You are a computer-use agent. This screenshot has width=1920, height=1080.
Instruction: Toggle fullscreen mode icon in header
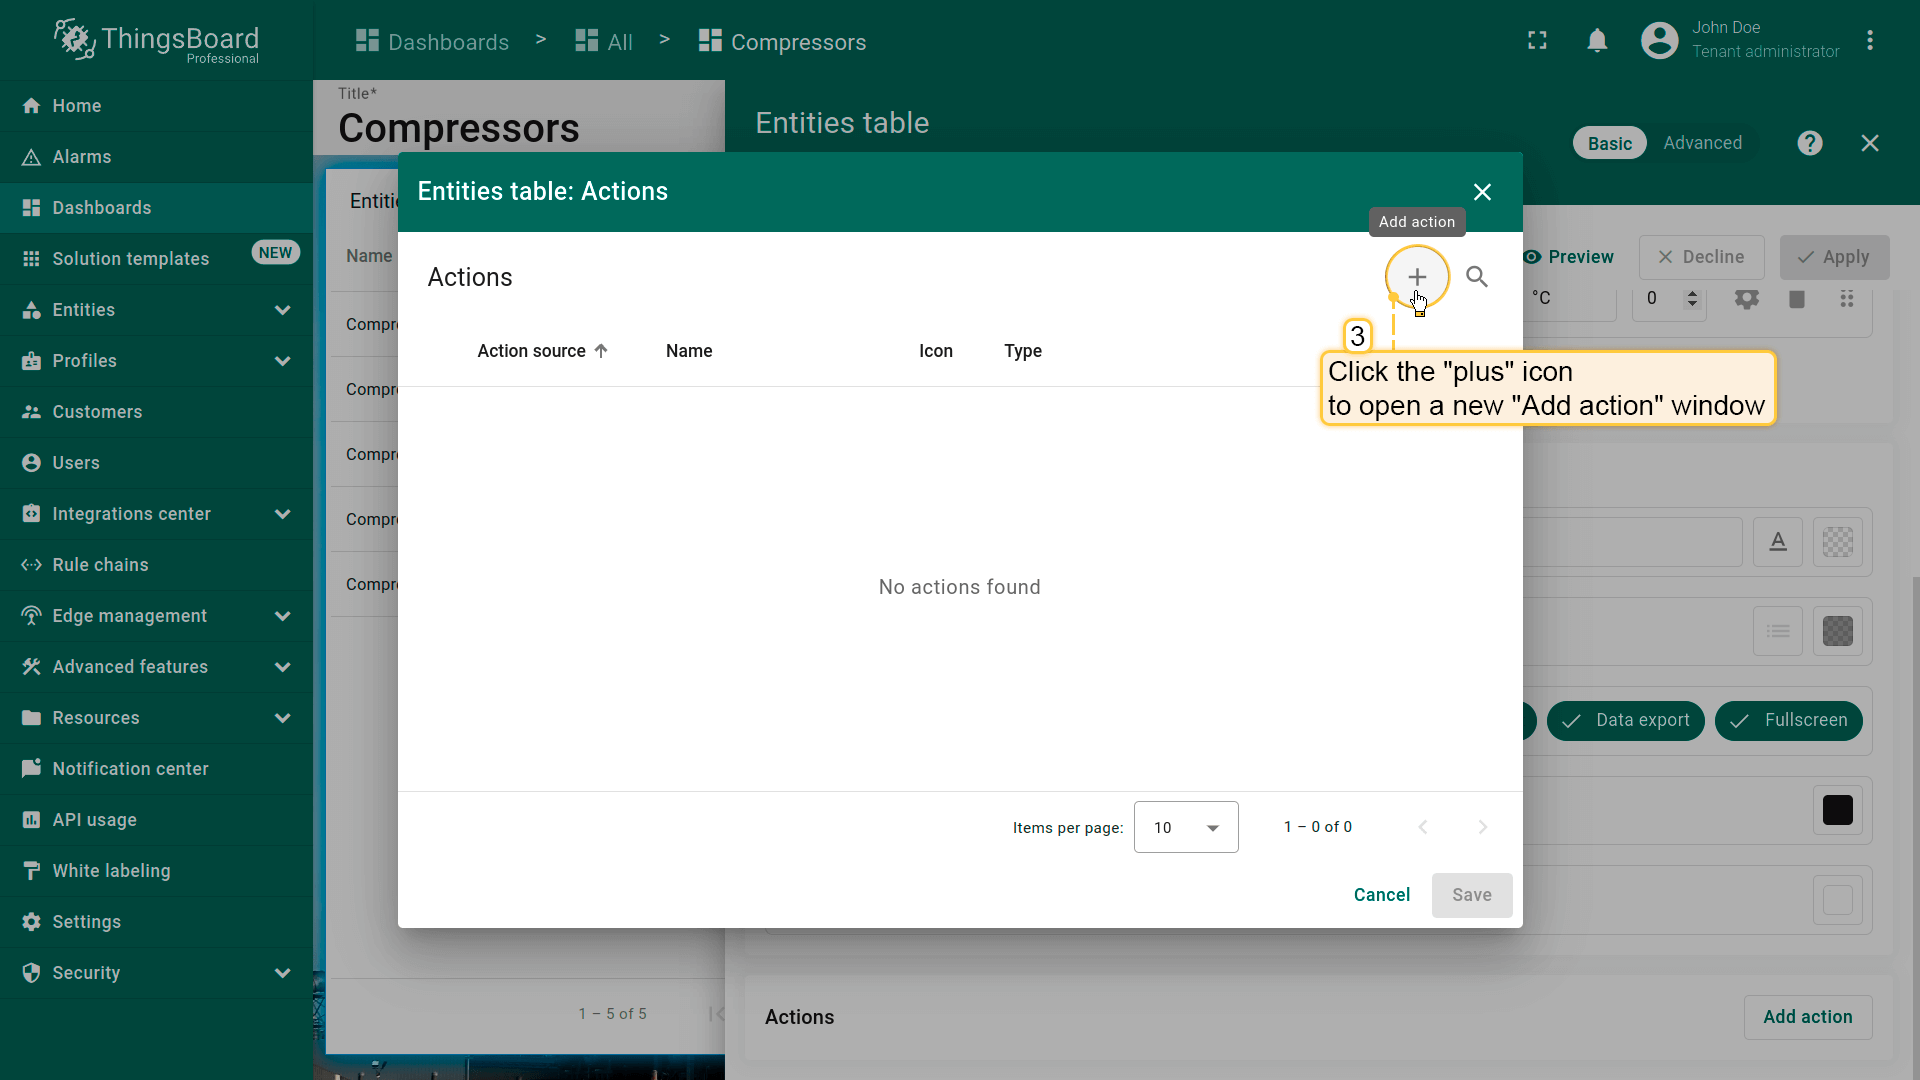pyautogui.click(x=1537, y=41)
